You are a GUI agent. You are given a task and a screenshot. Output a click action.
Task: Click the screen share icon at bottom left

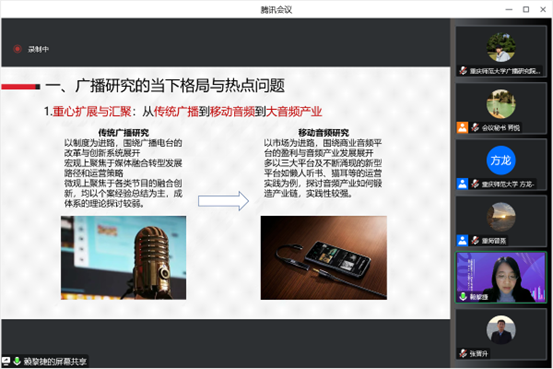pyautogui.click(x=6, y=361)
